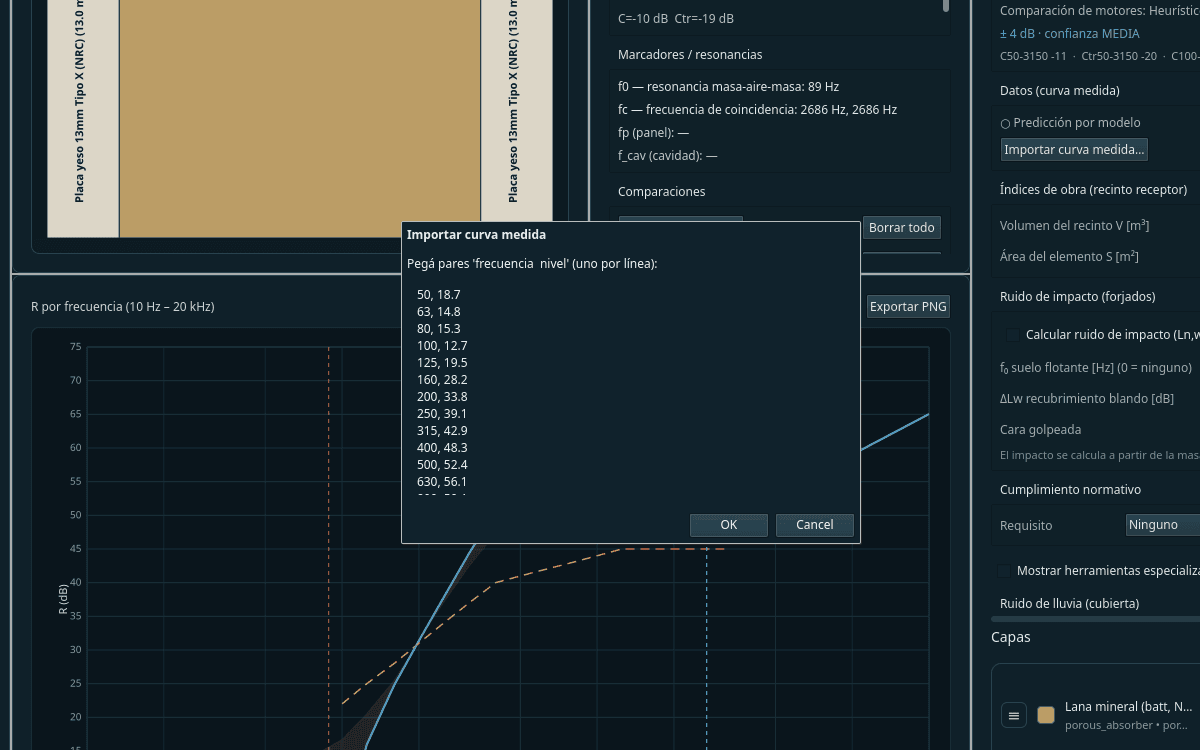Click the ΔLw recubrimiento blando label

pyautogui.click(x=1087, y=399)
